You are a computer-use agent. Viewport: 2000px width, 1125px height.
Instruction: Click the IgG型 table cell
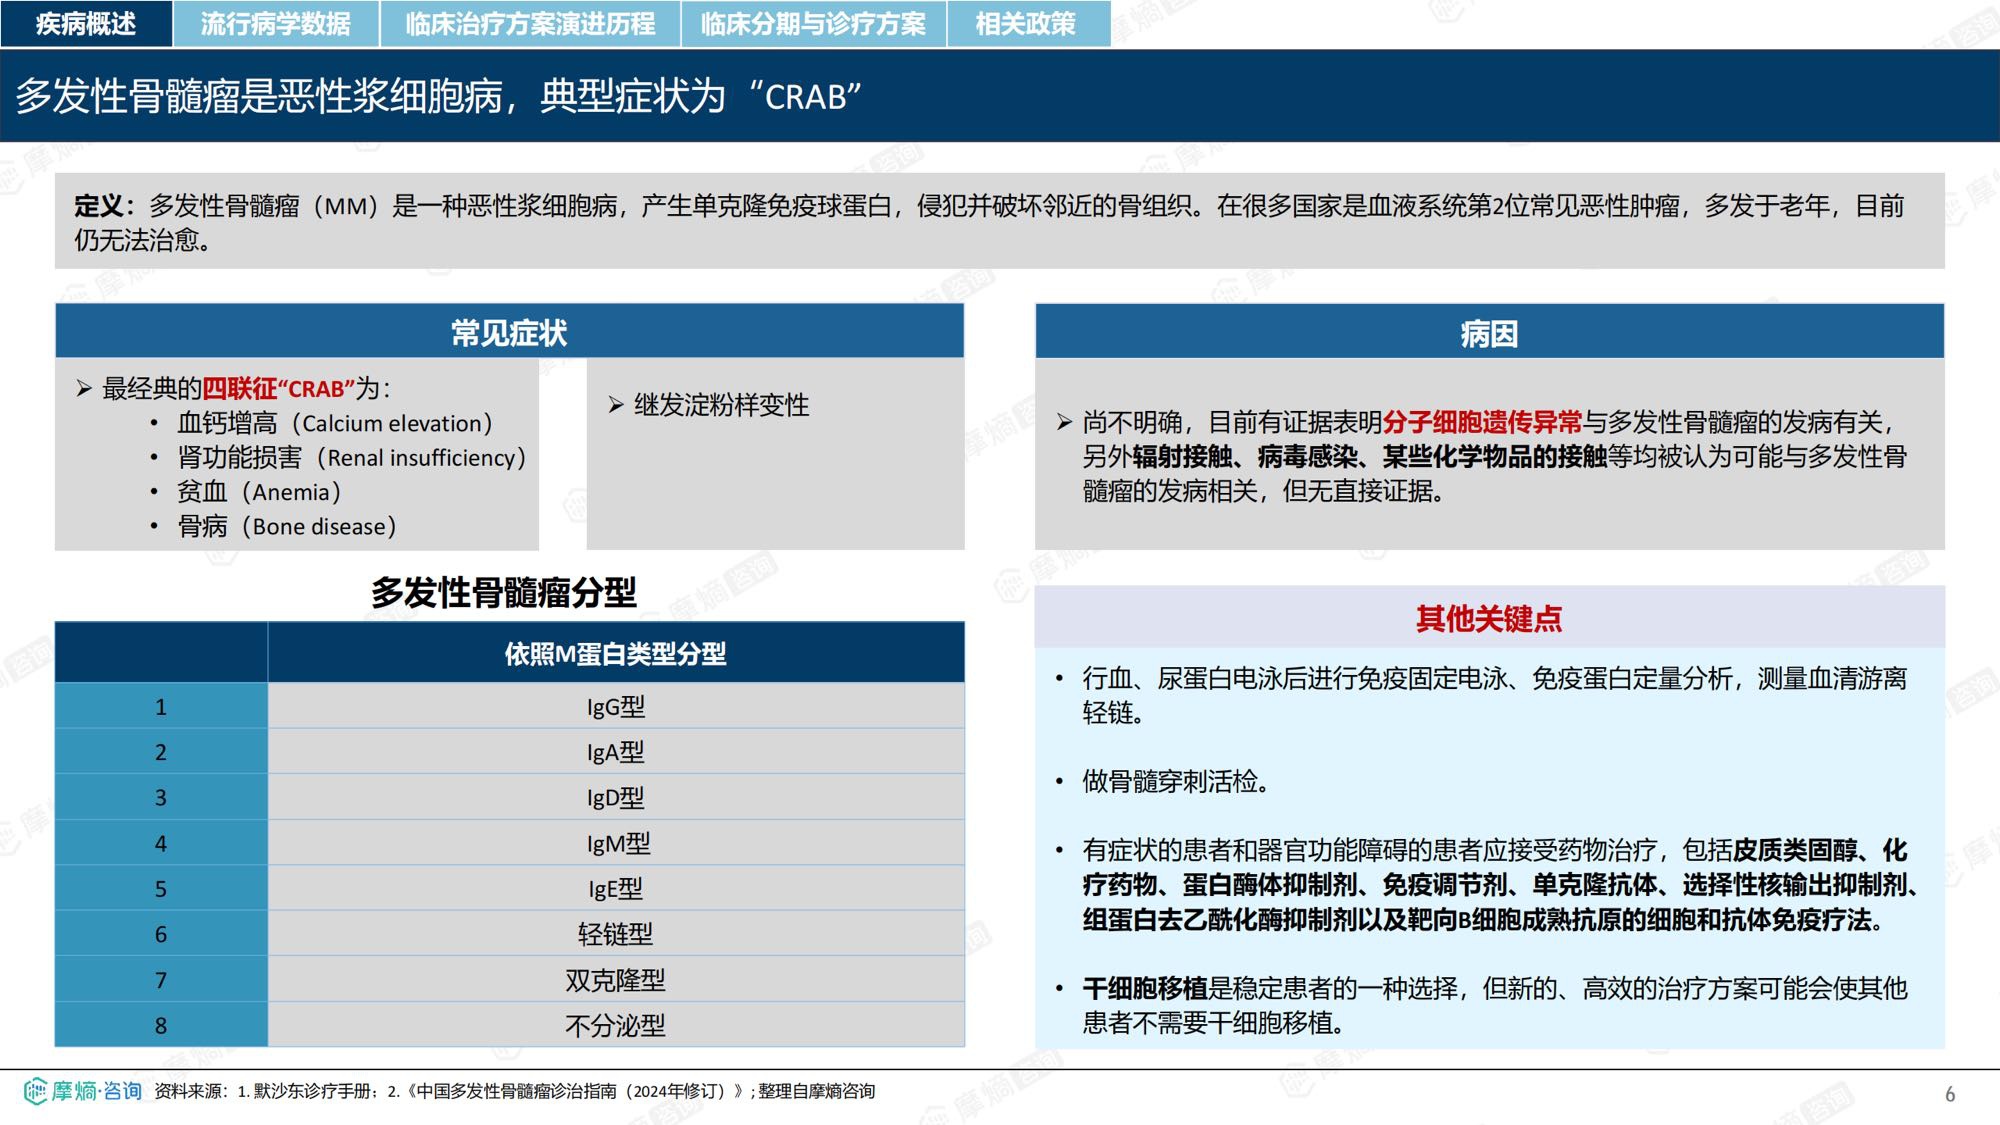pyautogui.click(x=615, y=706)
